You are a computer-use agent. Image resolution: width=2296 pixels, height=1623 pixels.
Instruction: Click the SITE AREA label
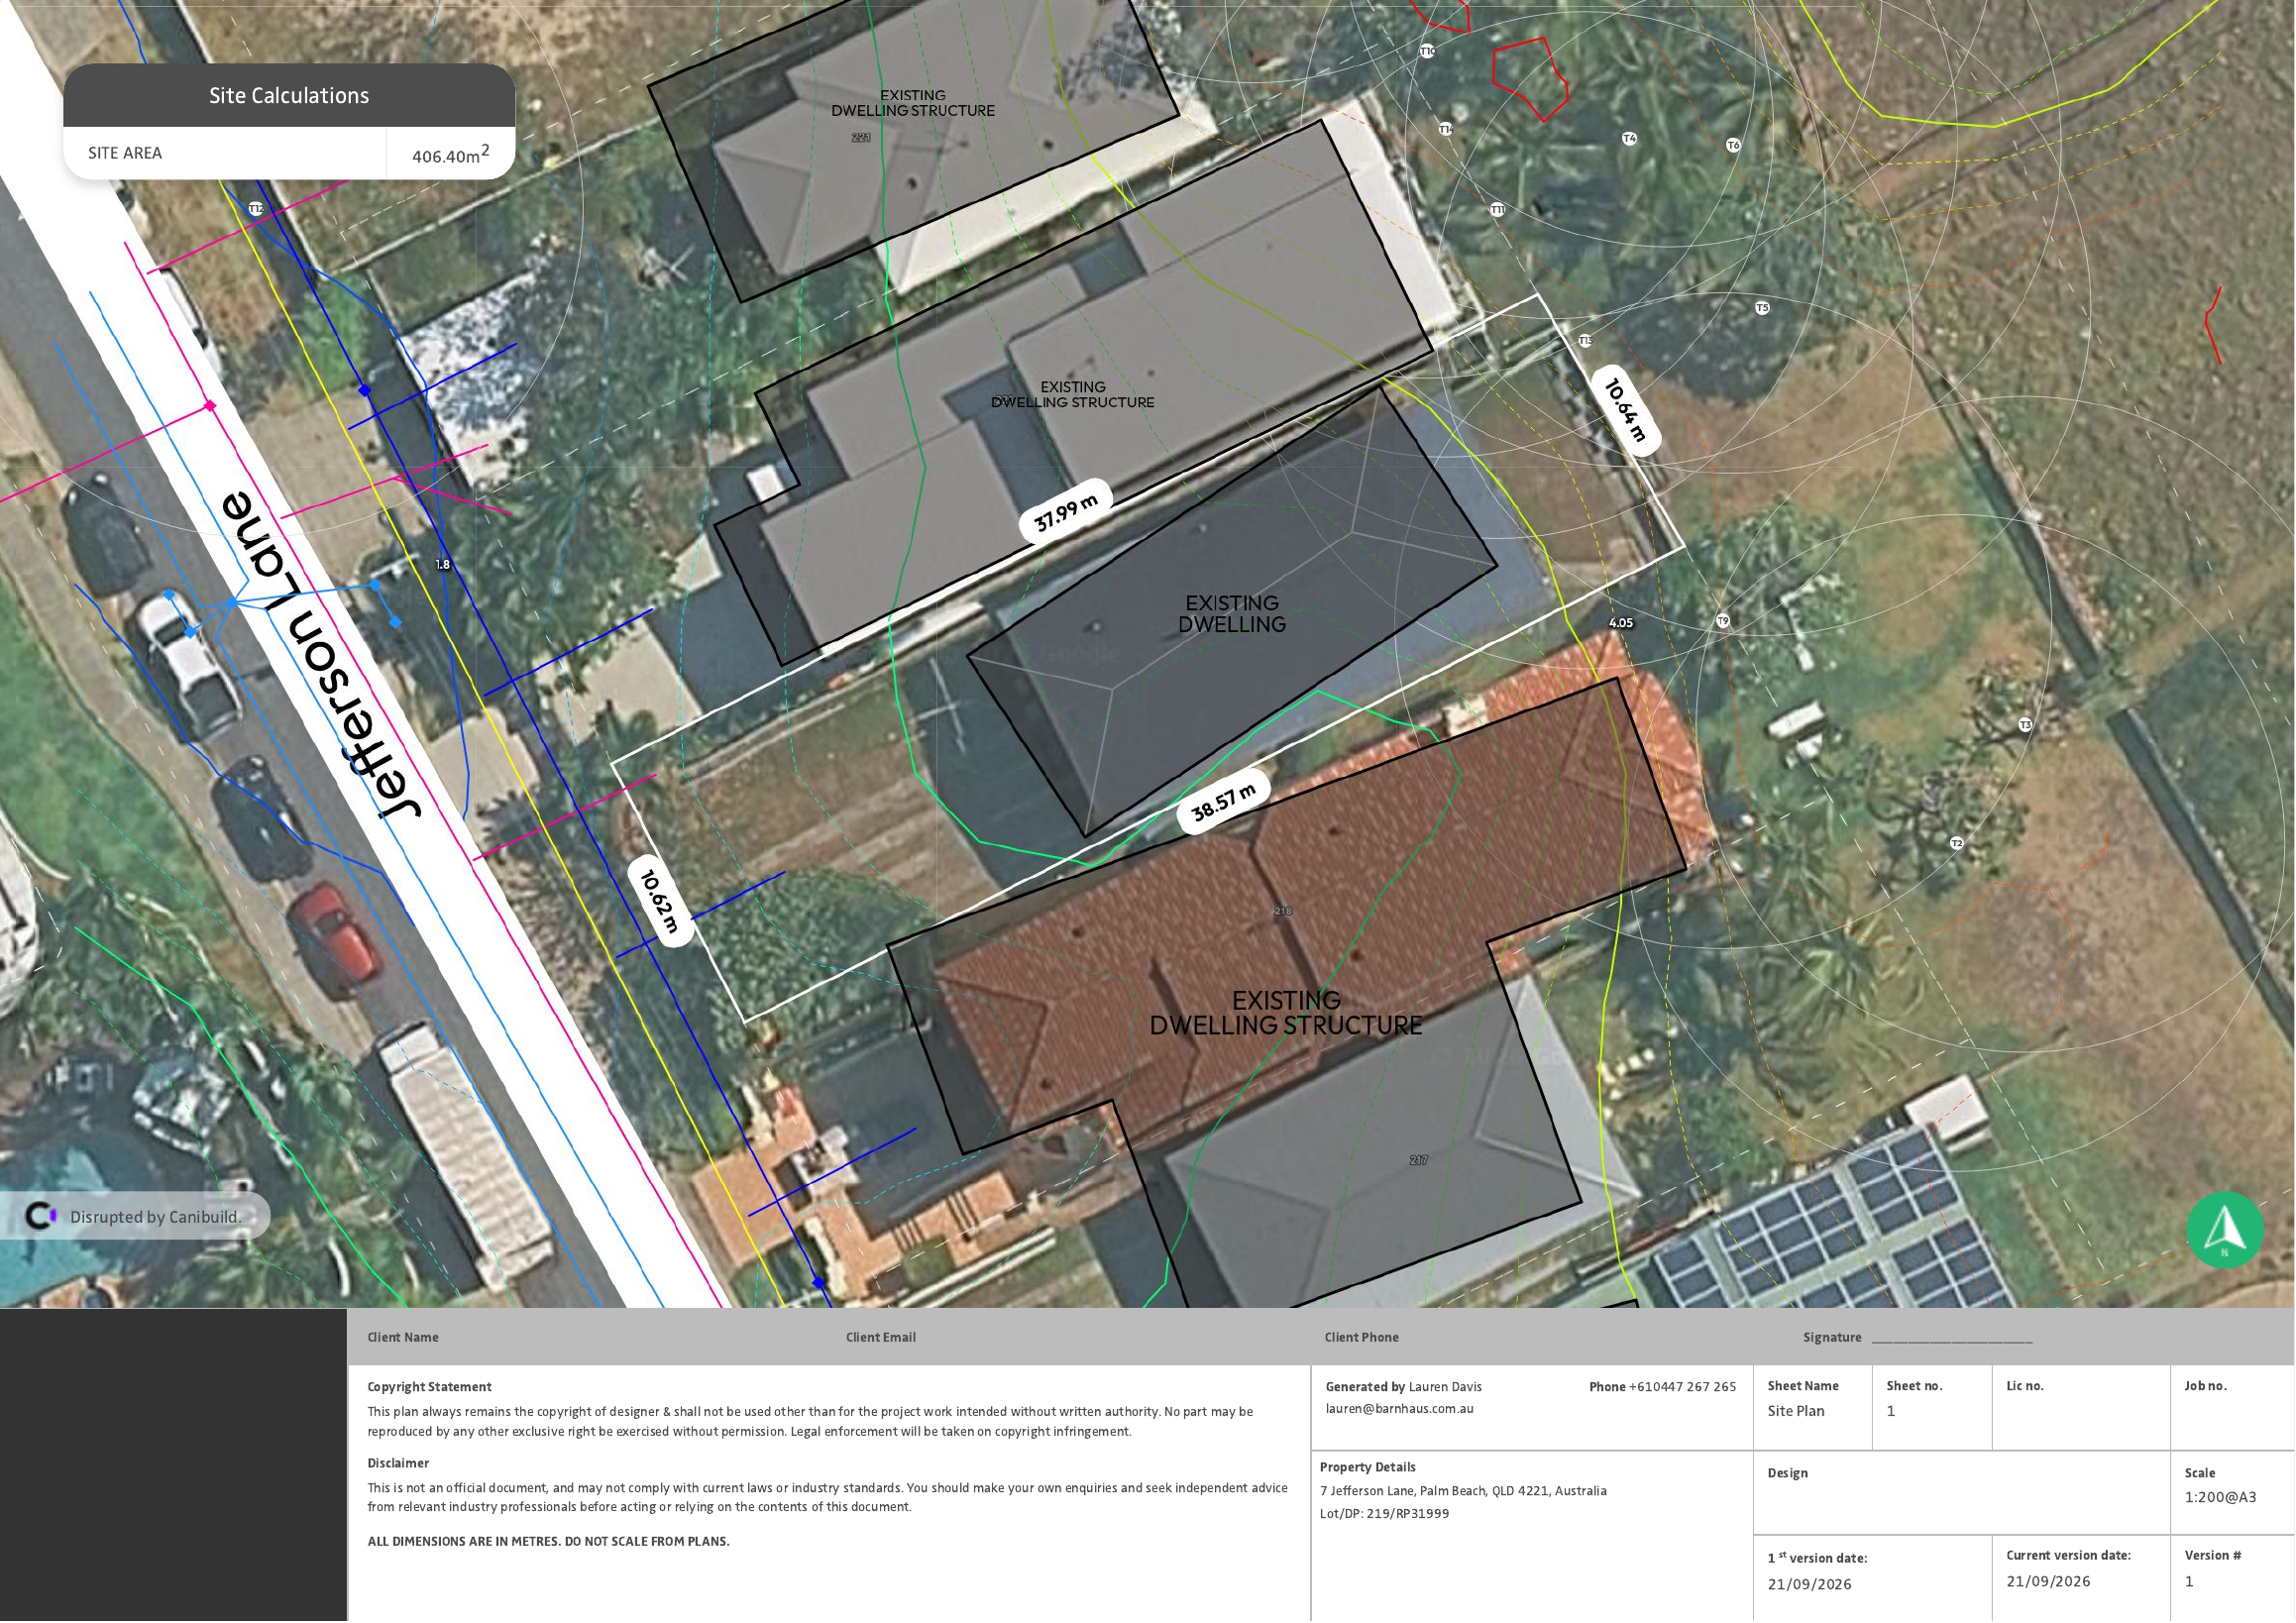(x=125, y=153)
